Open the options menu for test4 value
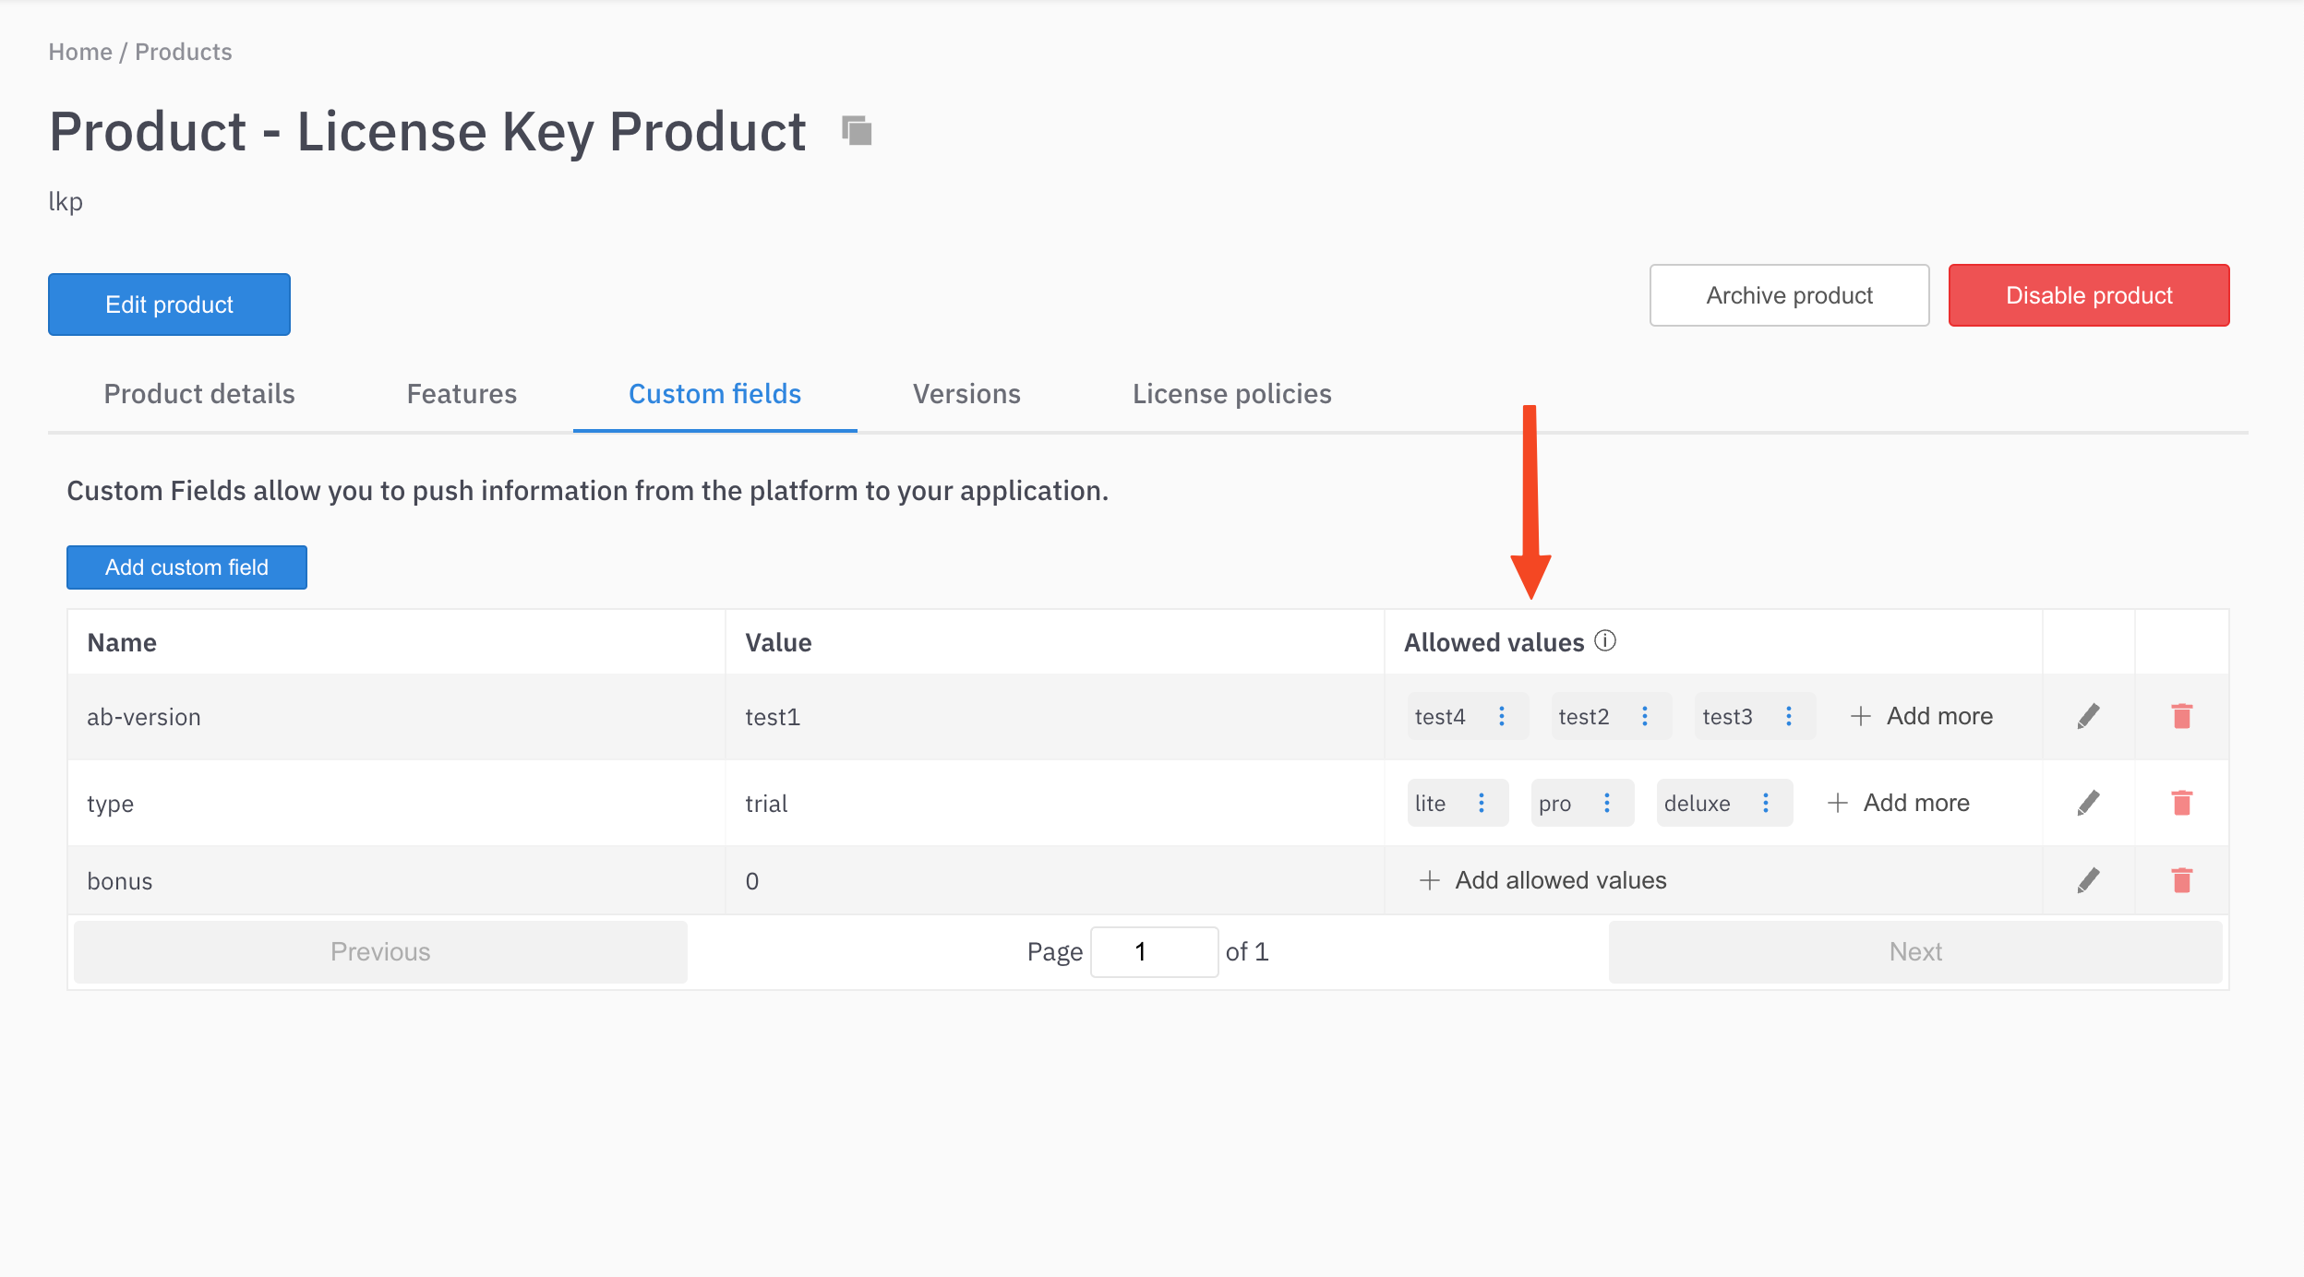This screenshot has width=2304, height=1277. [x=1501, y=716]
